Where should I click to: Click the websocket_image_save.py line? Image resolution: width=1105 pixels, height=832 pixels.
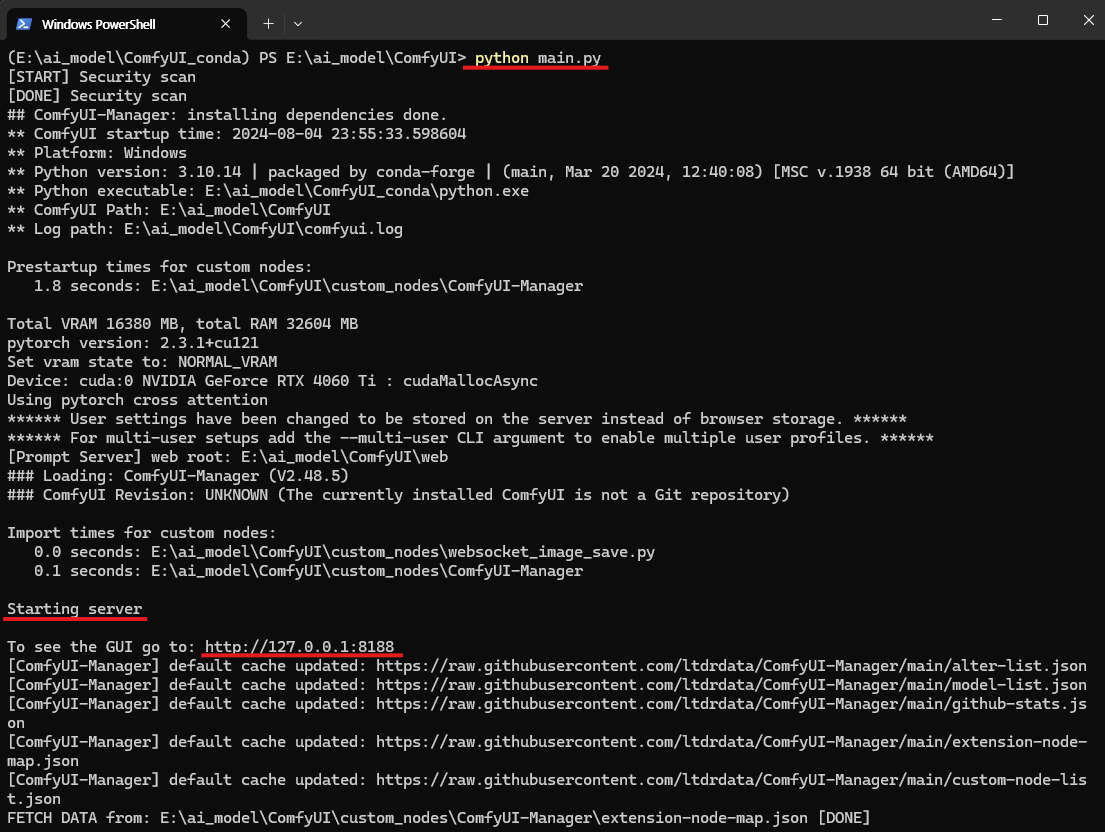[345, 552]
